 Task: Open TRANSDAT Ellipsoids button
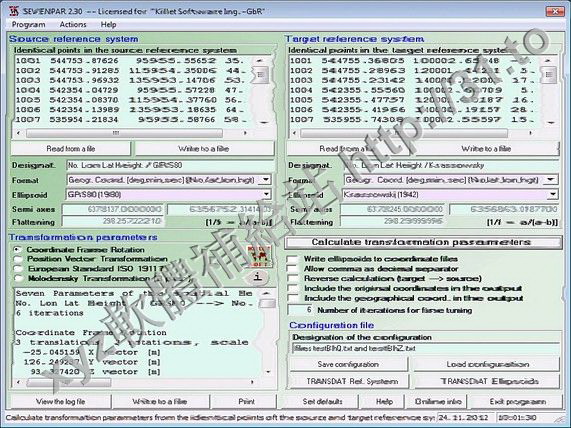[x=488, y=381]
